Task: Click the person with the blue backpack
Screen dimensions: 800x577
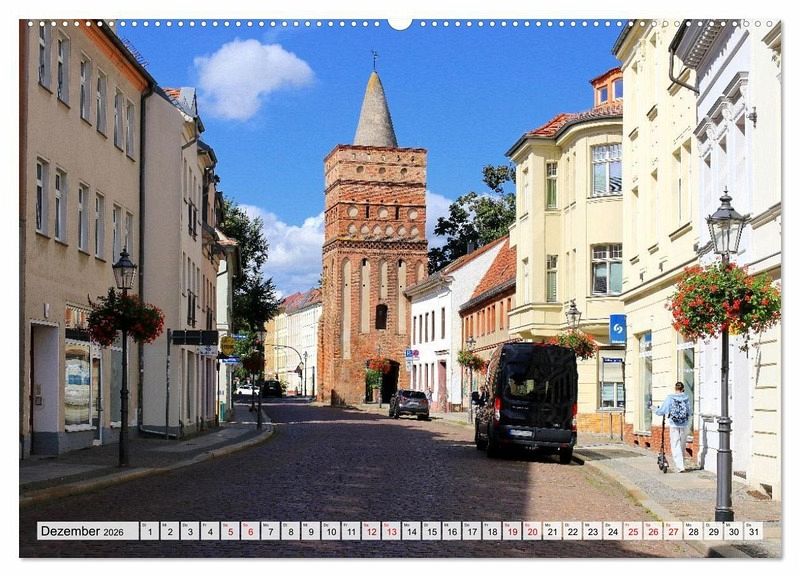Action: [677, 418]
